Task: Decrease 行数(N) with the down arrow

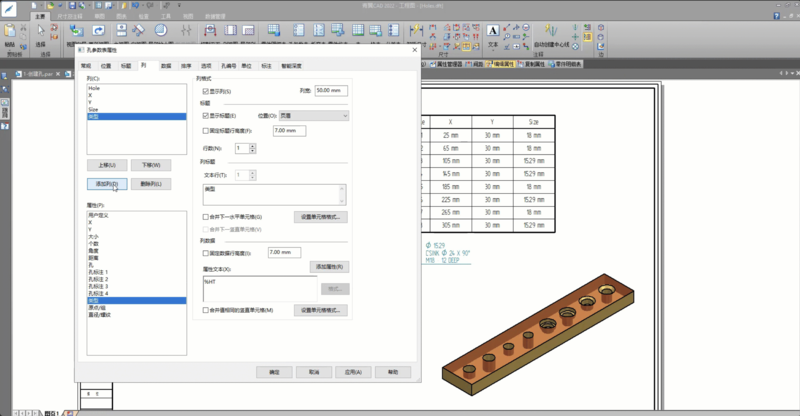Action: (253, 151)
